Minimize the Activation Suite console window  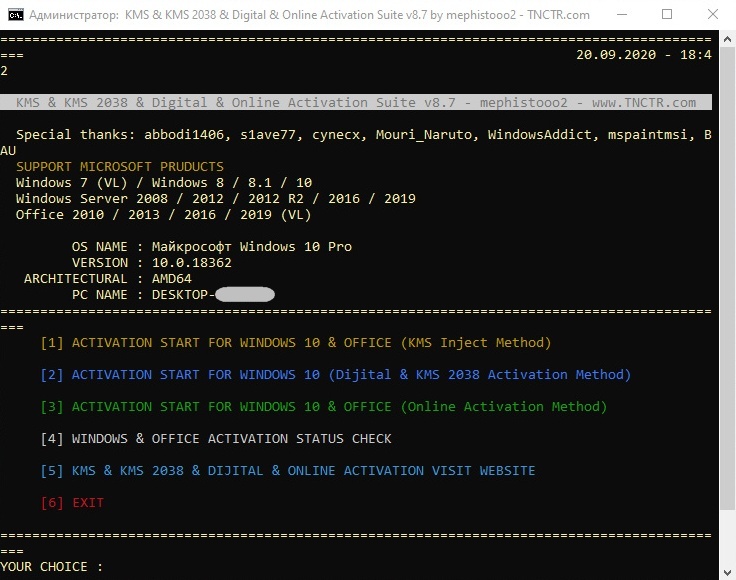point(622,15)
